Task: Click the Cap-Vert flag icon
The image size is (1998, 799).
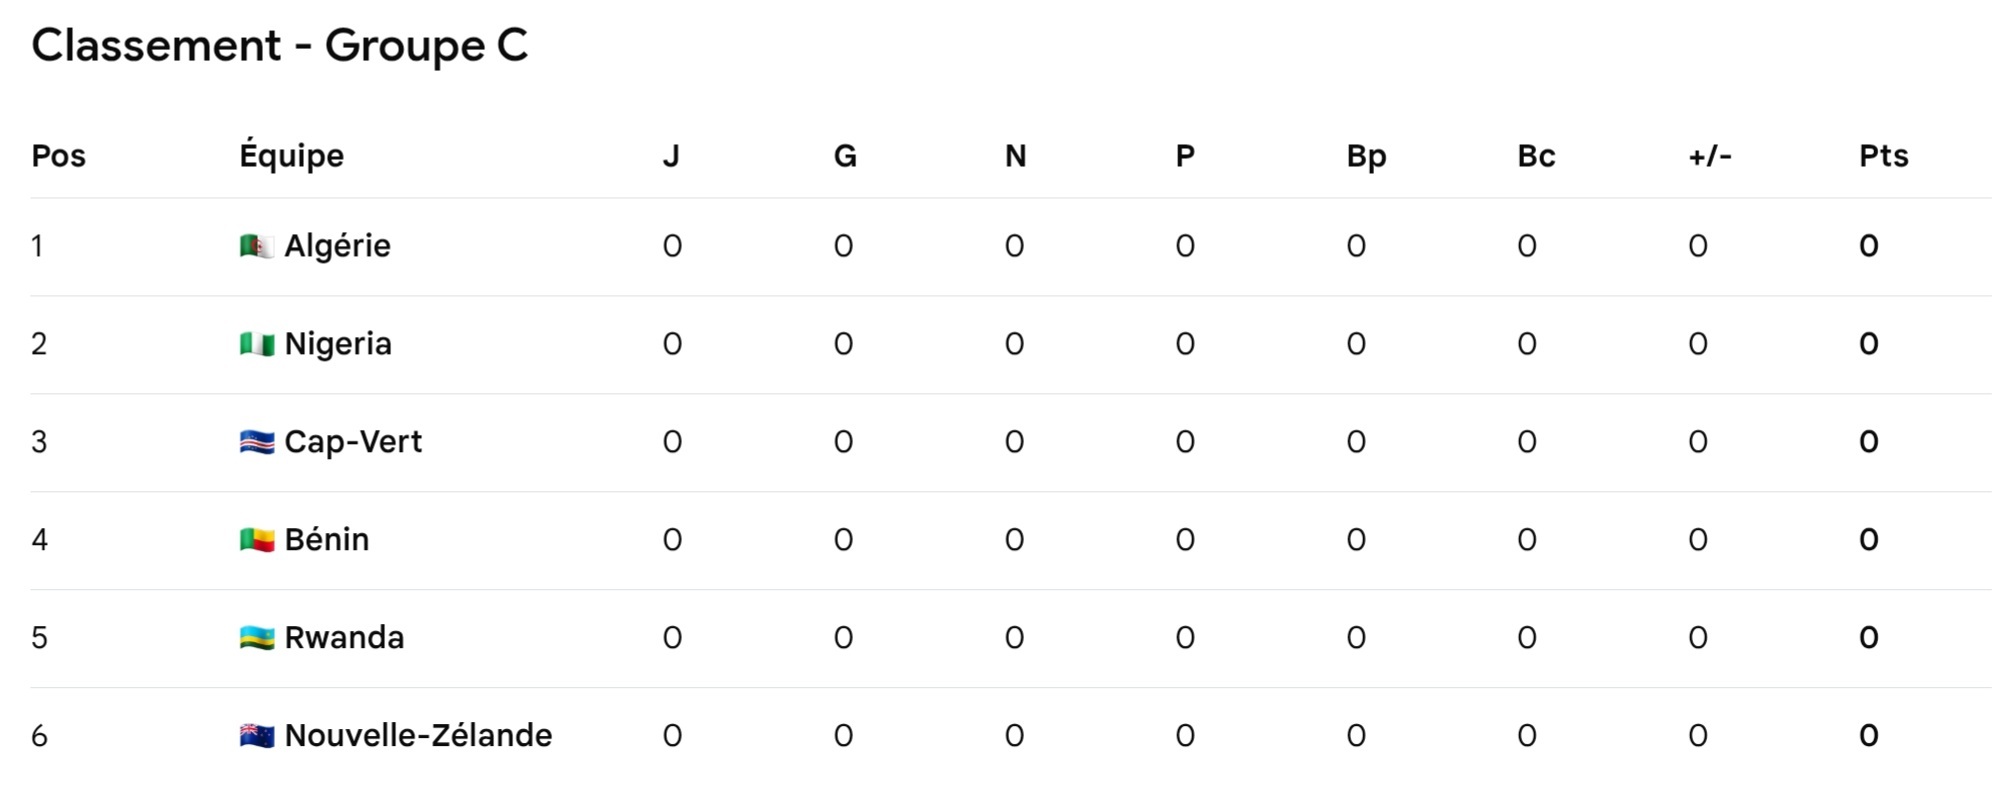Action: pyautogui.click(x=256, y=442)
